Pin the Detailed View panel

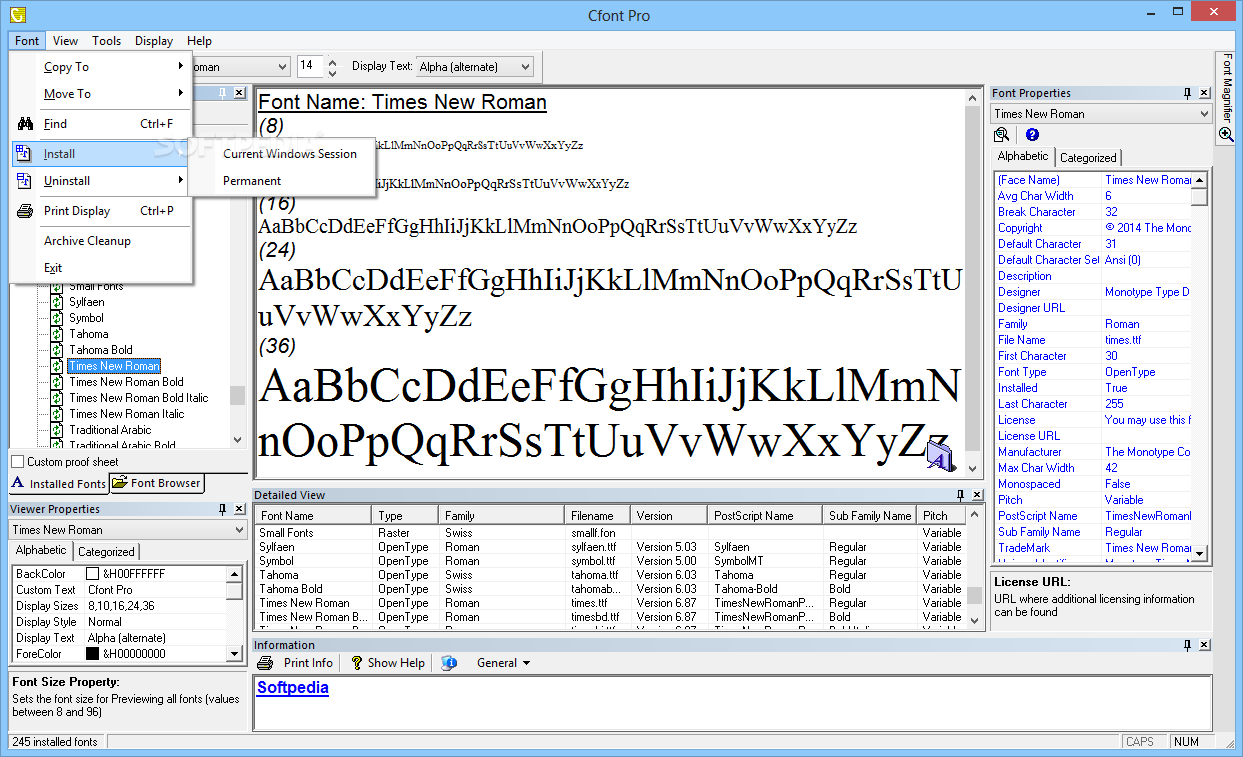pyautogui.click(x=960, y=495)
